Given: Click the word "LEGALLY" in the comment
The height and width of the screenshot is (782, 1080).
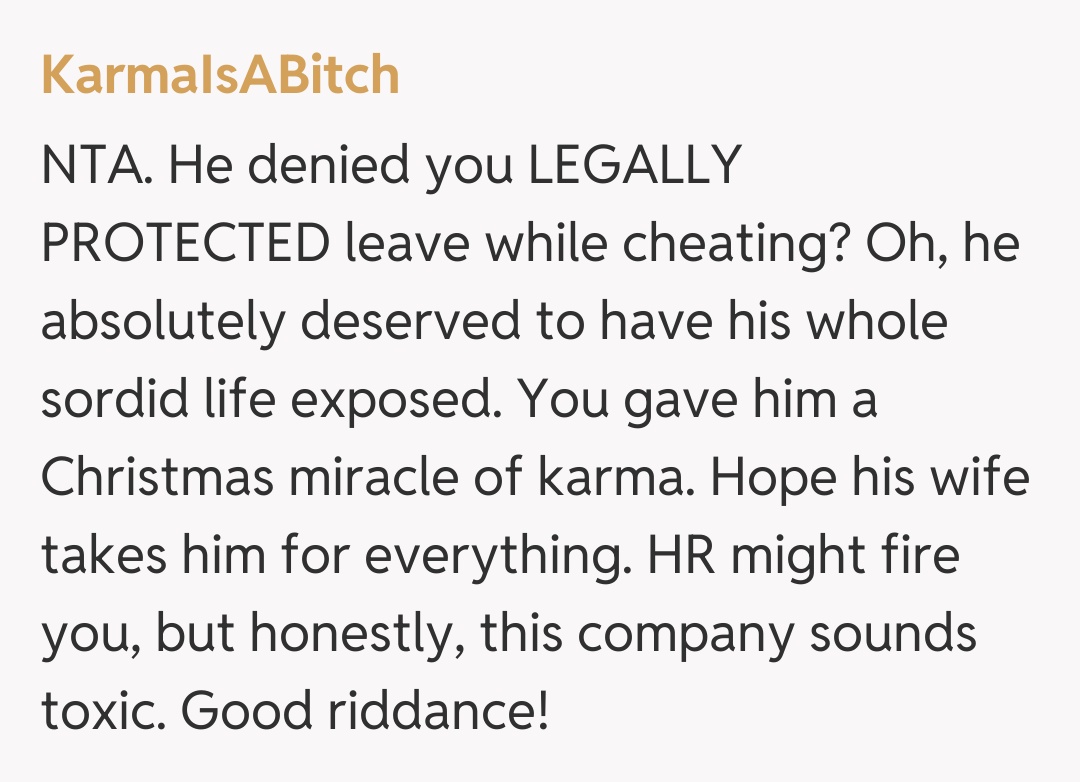Looking at the screenshot, I should coord(633,166).
